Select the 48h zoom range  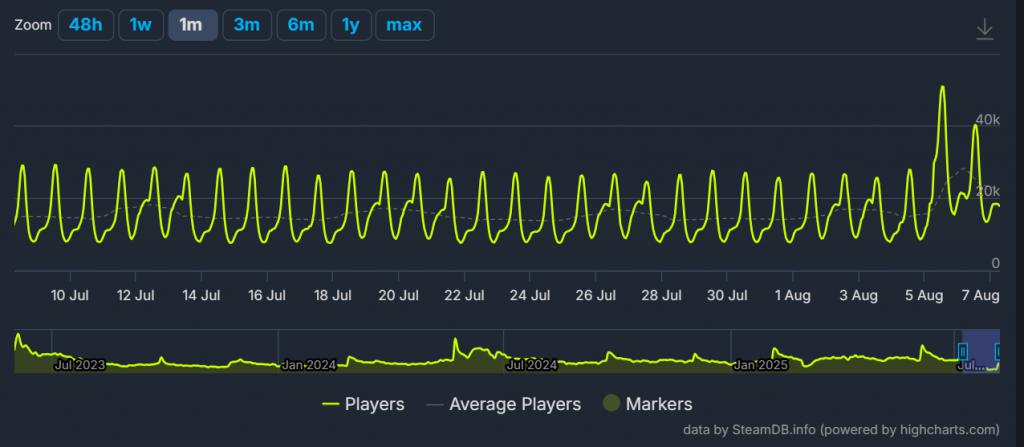pyautogui.click(x=86, y=25)
